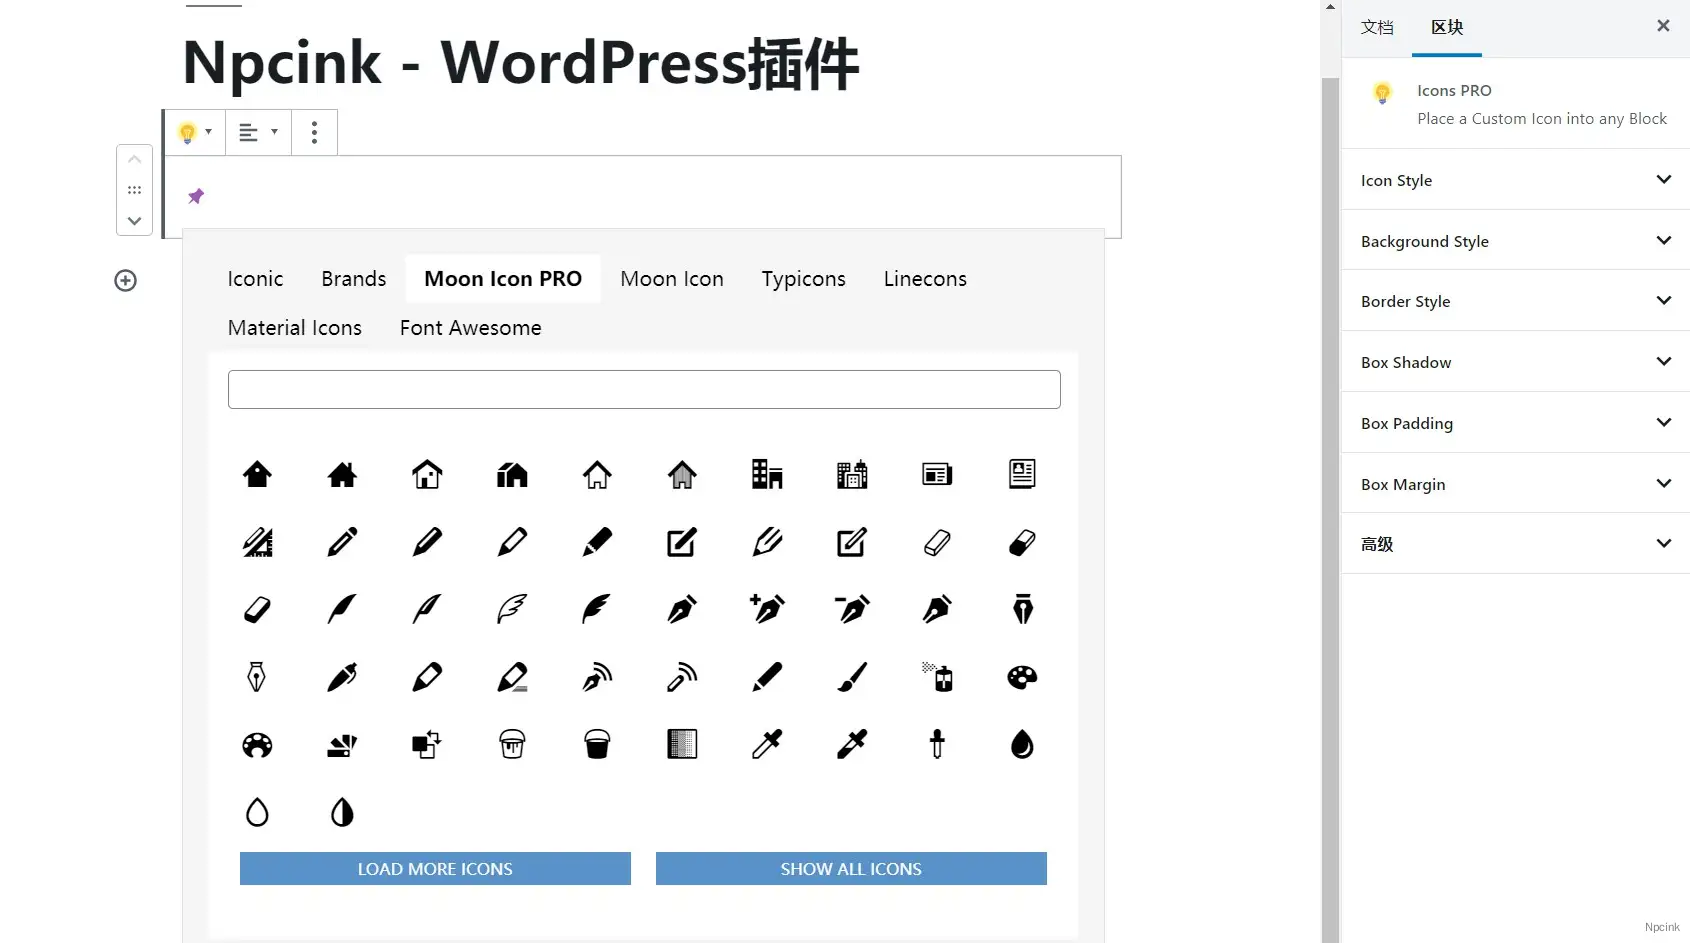Screen dimensions: 1690x943
Task: Click the icon search input field
Action: tap(644, 390)
